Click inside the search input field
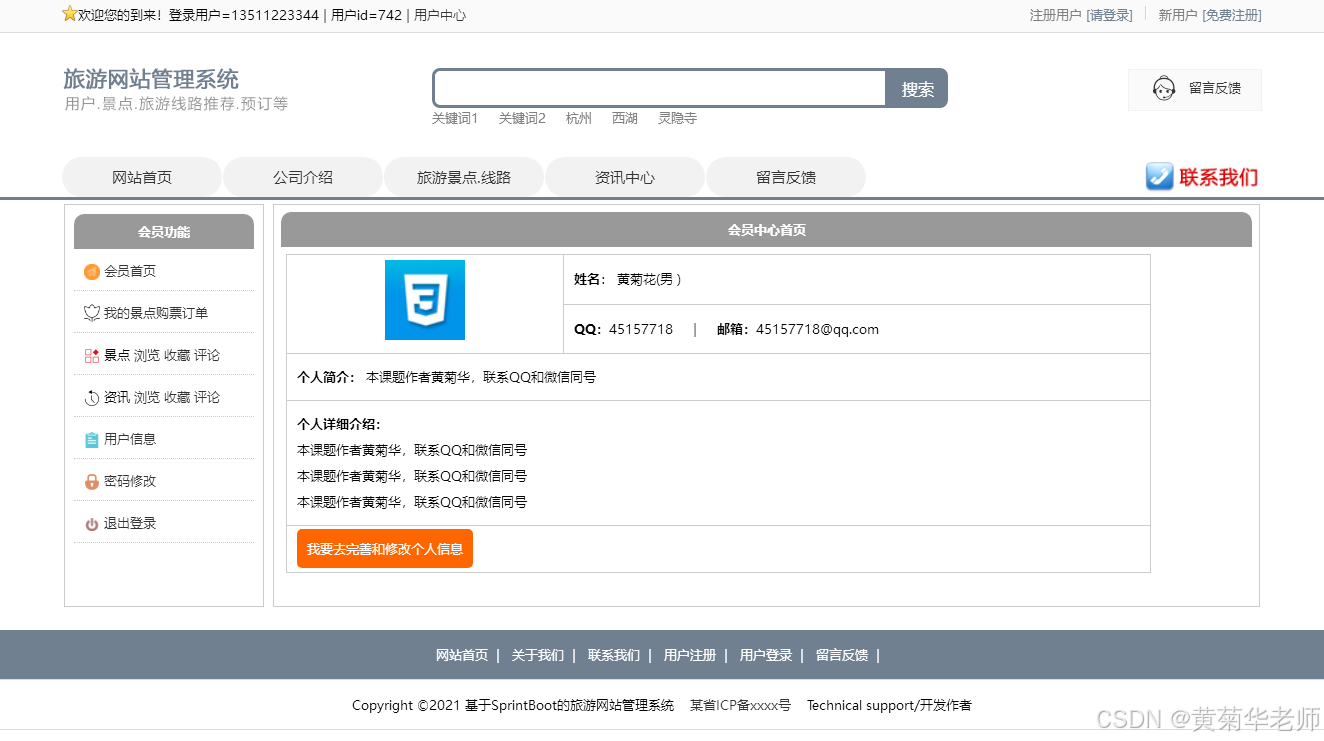This screenshot has width=1324, height=741. (x=658, y=88)
